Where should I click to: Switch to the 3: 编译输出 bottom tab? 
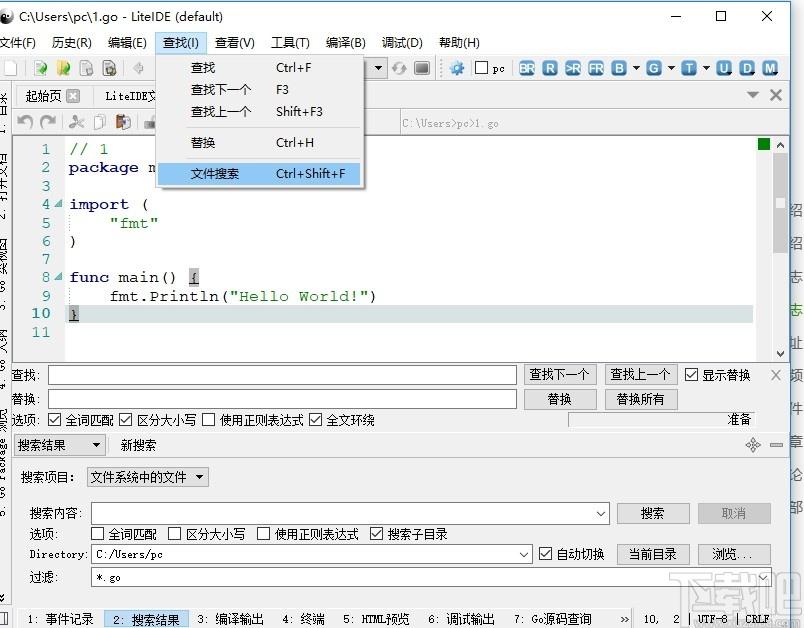(230, 619)
